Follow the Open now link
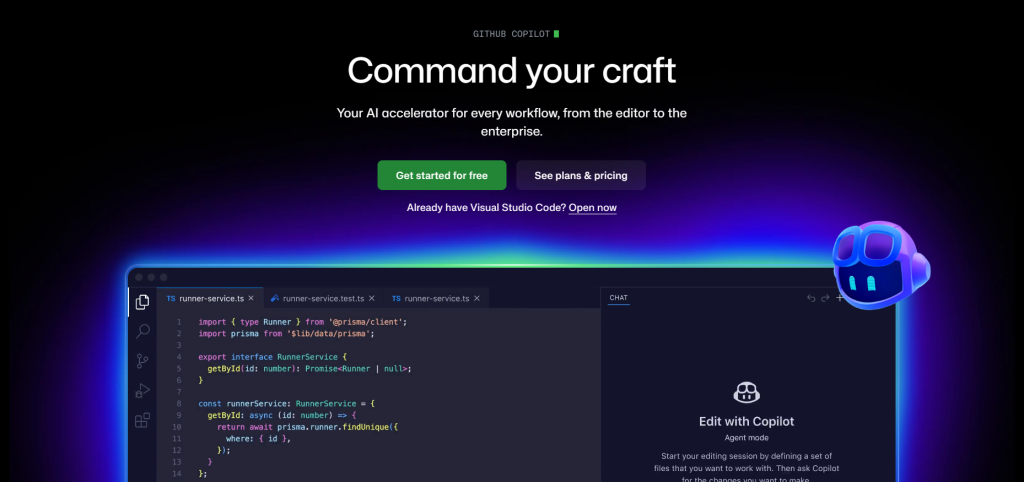The height and width of the screenshot is (482, 1024). (592, 208)
